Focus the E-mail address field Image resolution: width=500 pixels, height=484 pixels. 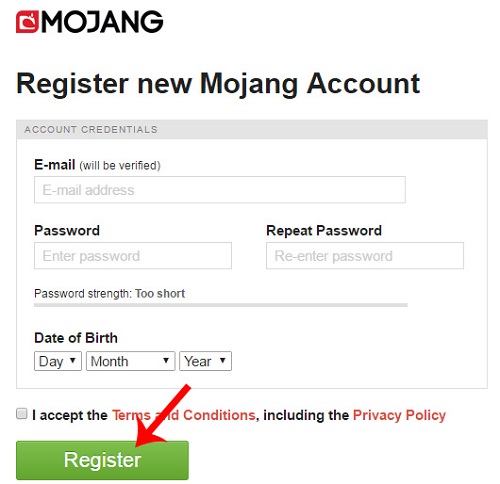tap(220, 190)
